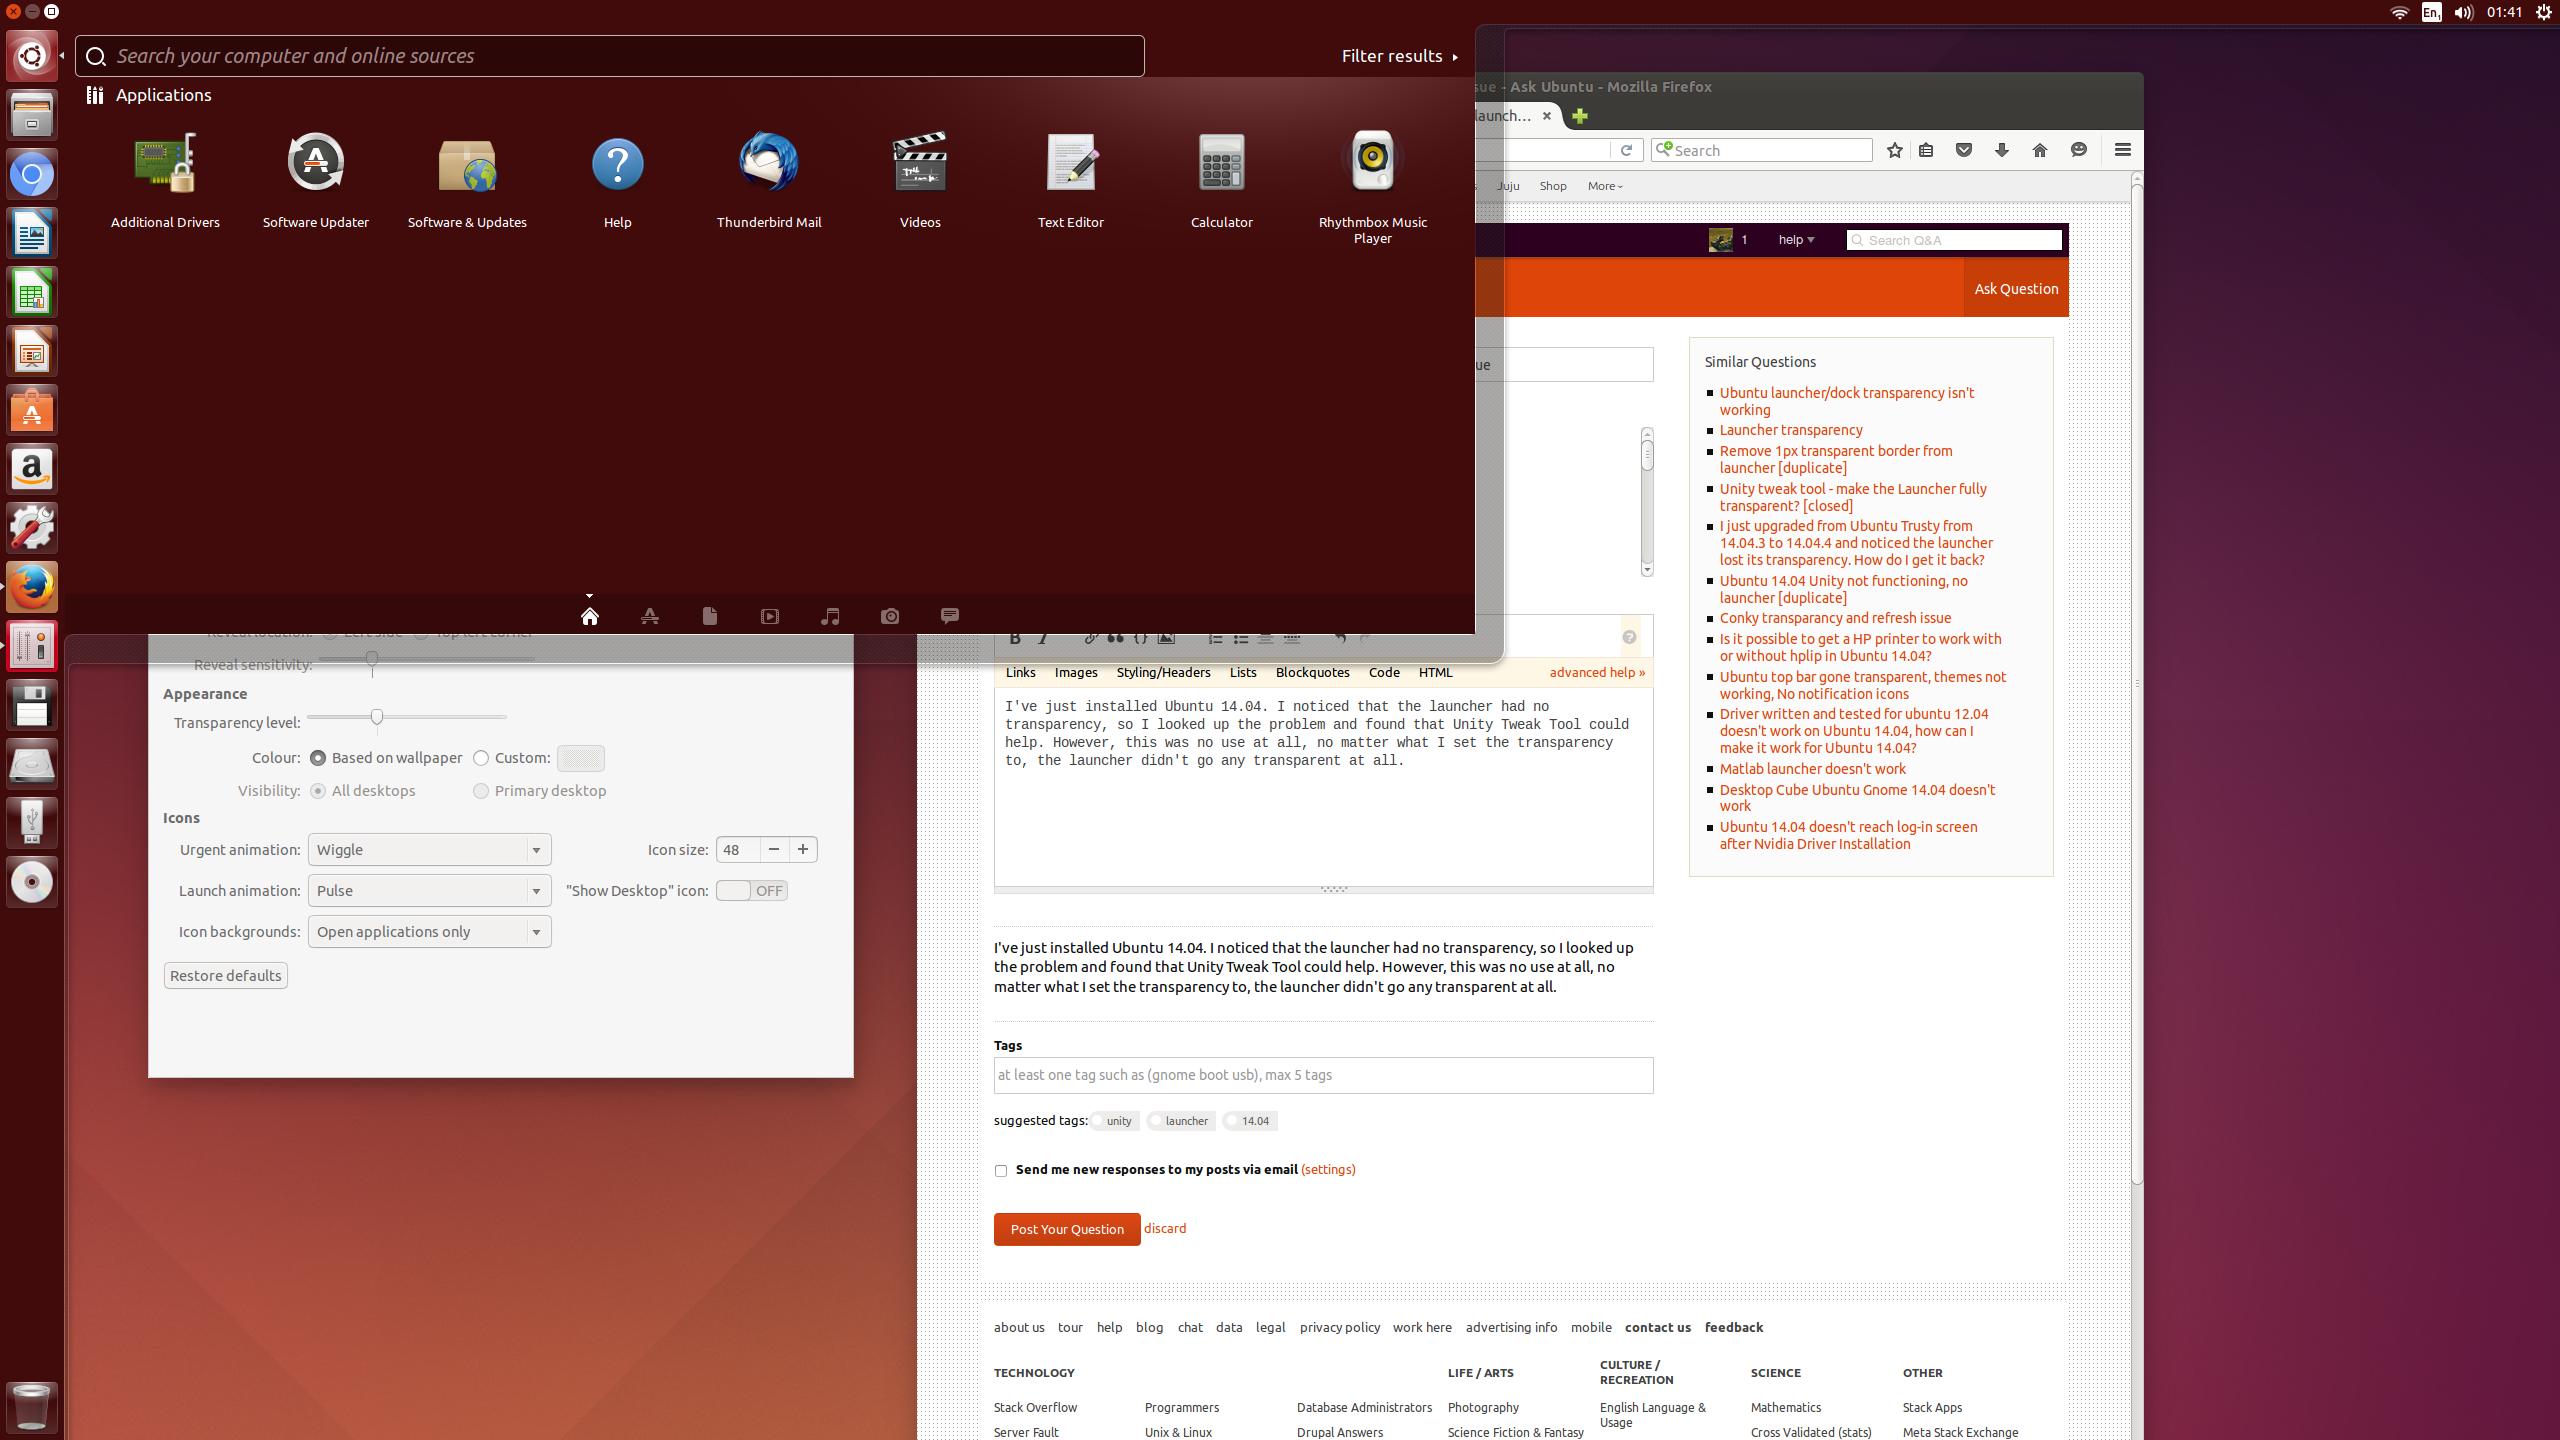
Task: Launch Rhythmbox Music Player
Action: click(1373, 187)
